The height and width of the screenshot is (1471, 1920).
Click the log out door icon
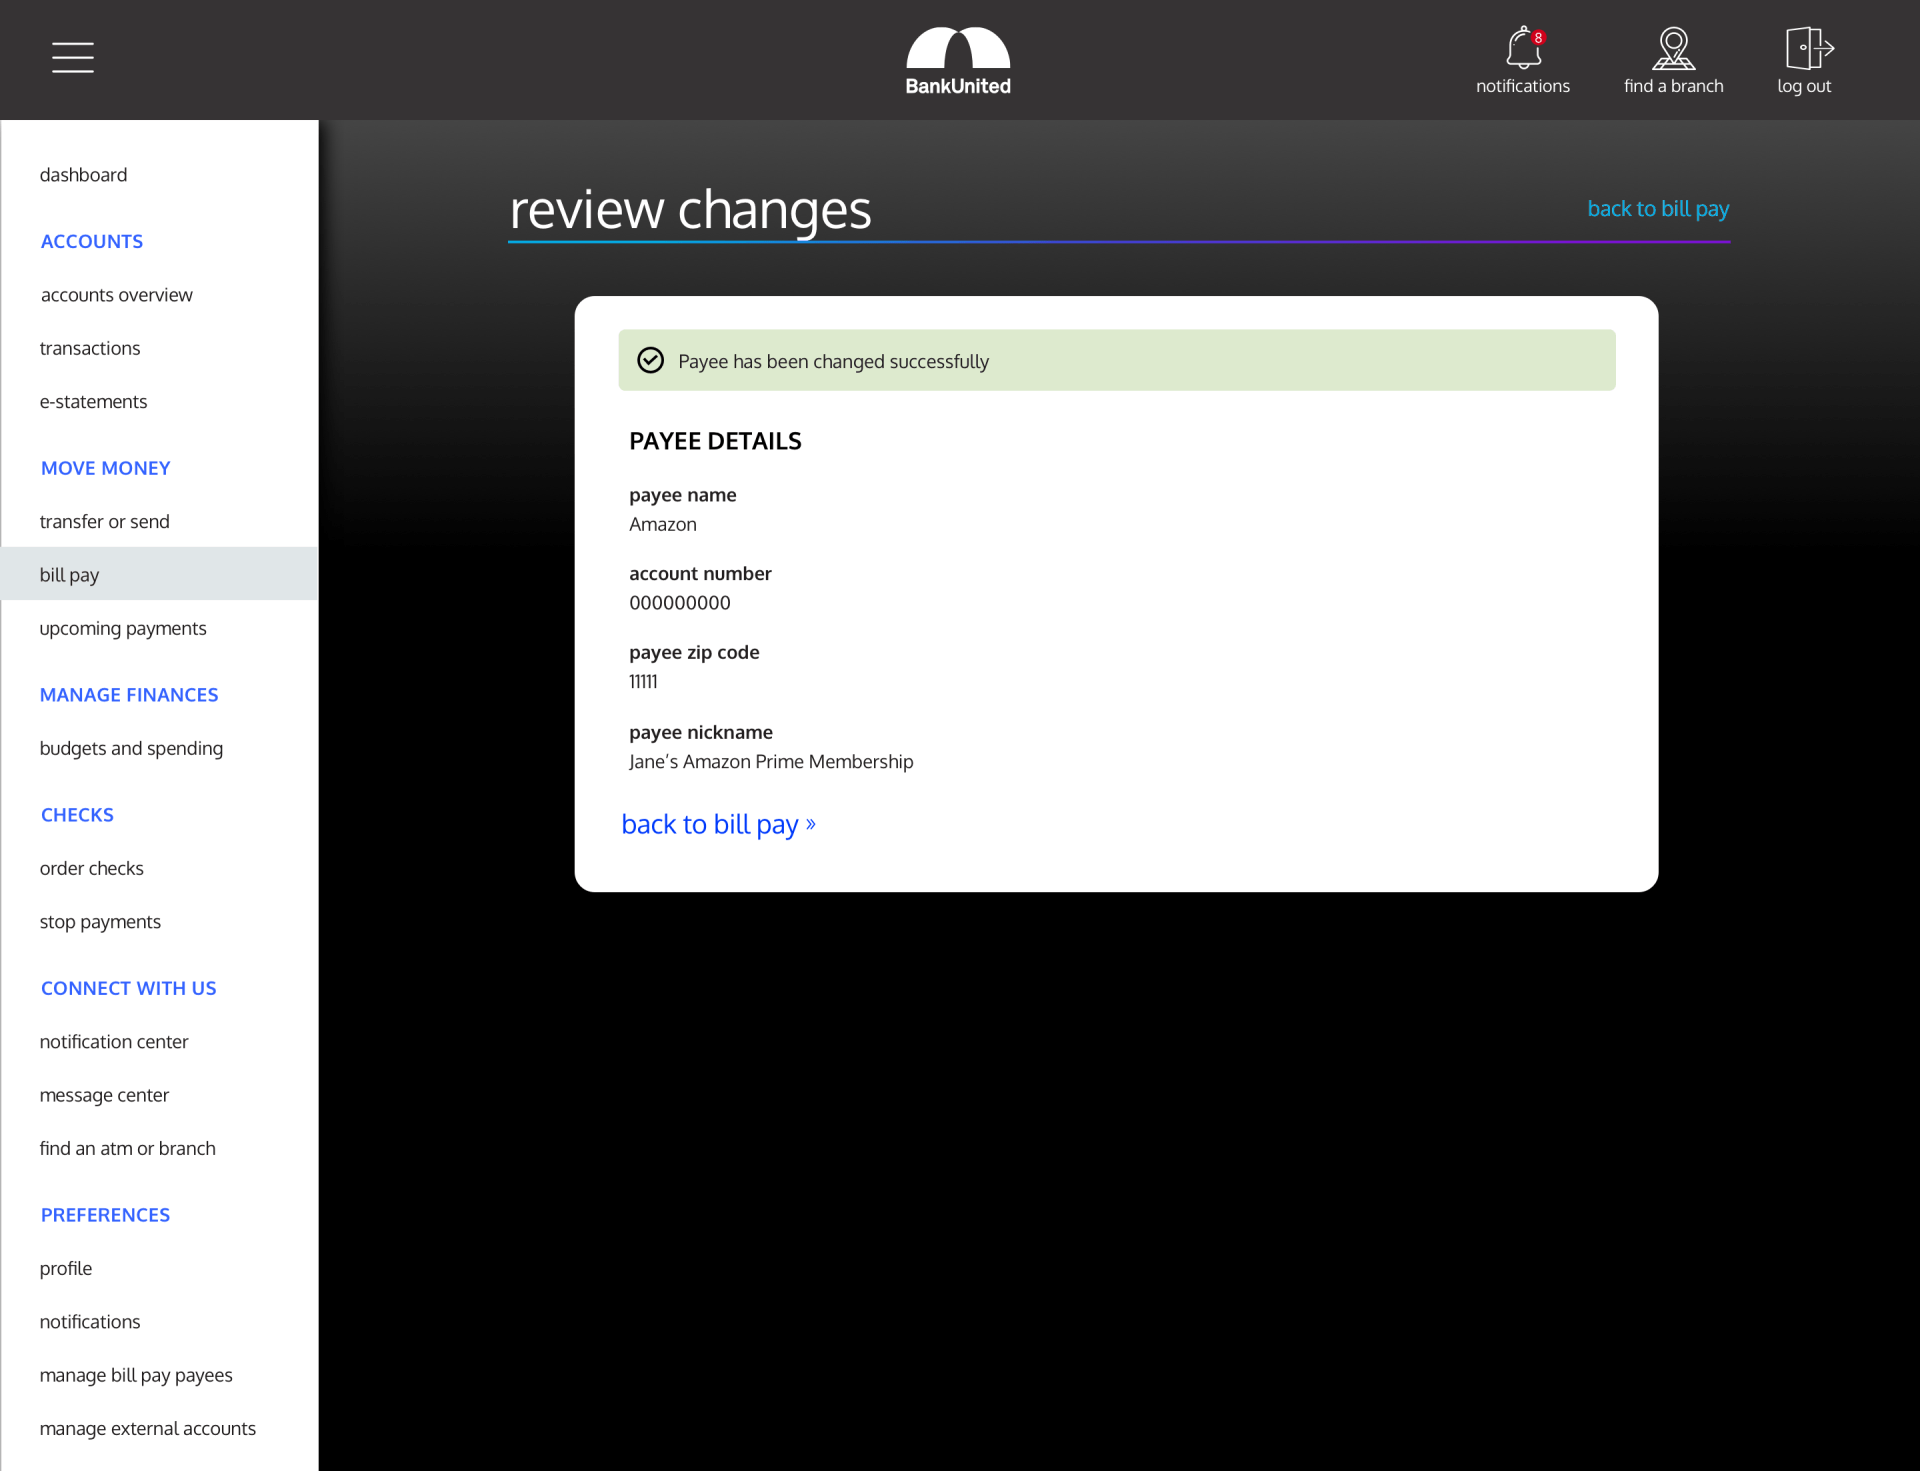(1807, 48)
